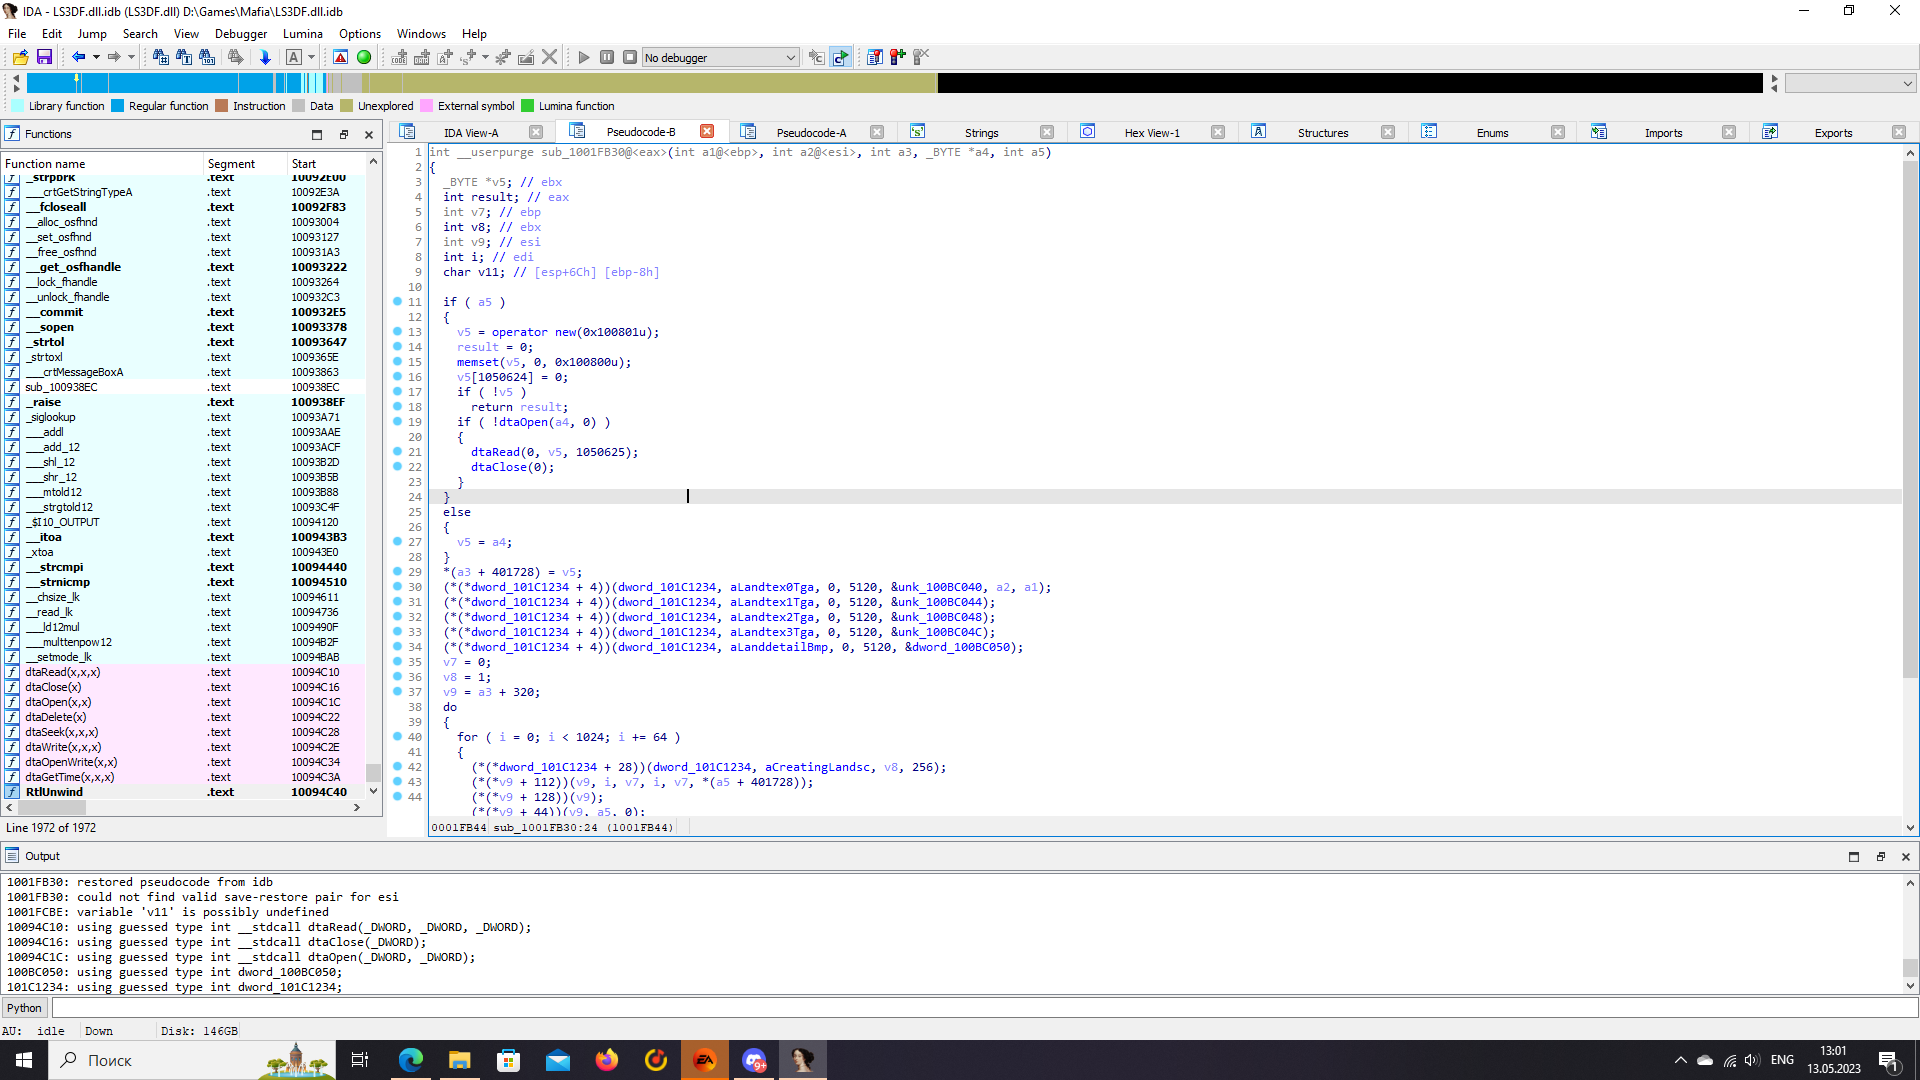This screenshot has height=1080, width=1920.
Task: Click the green circle toolbar icon
Action: pyautogui.click(x=364, y=57)
